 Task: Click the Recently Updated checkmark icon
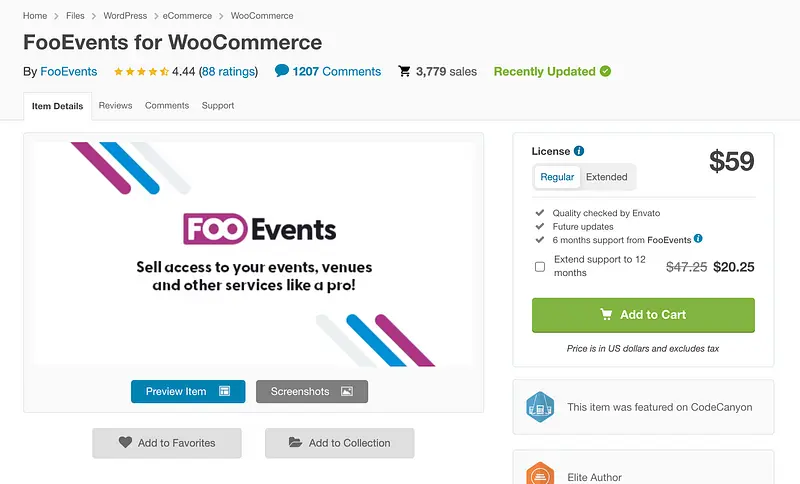605,71
